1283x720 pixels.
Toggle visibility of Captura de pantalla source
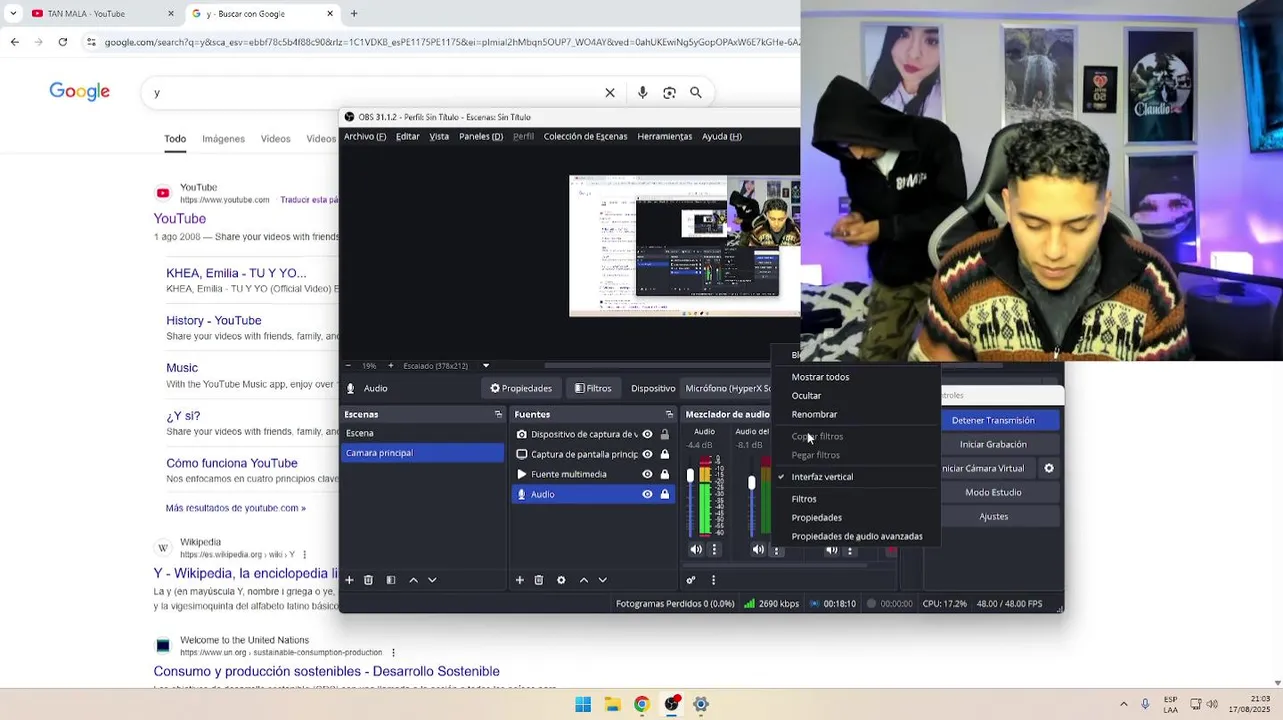(647, 454)
